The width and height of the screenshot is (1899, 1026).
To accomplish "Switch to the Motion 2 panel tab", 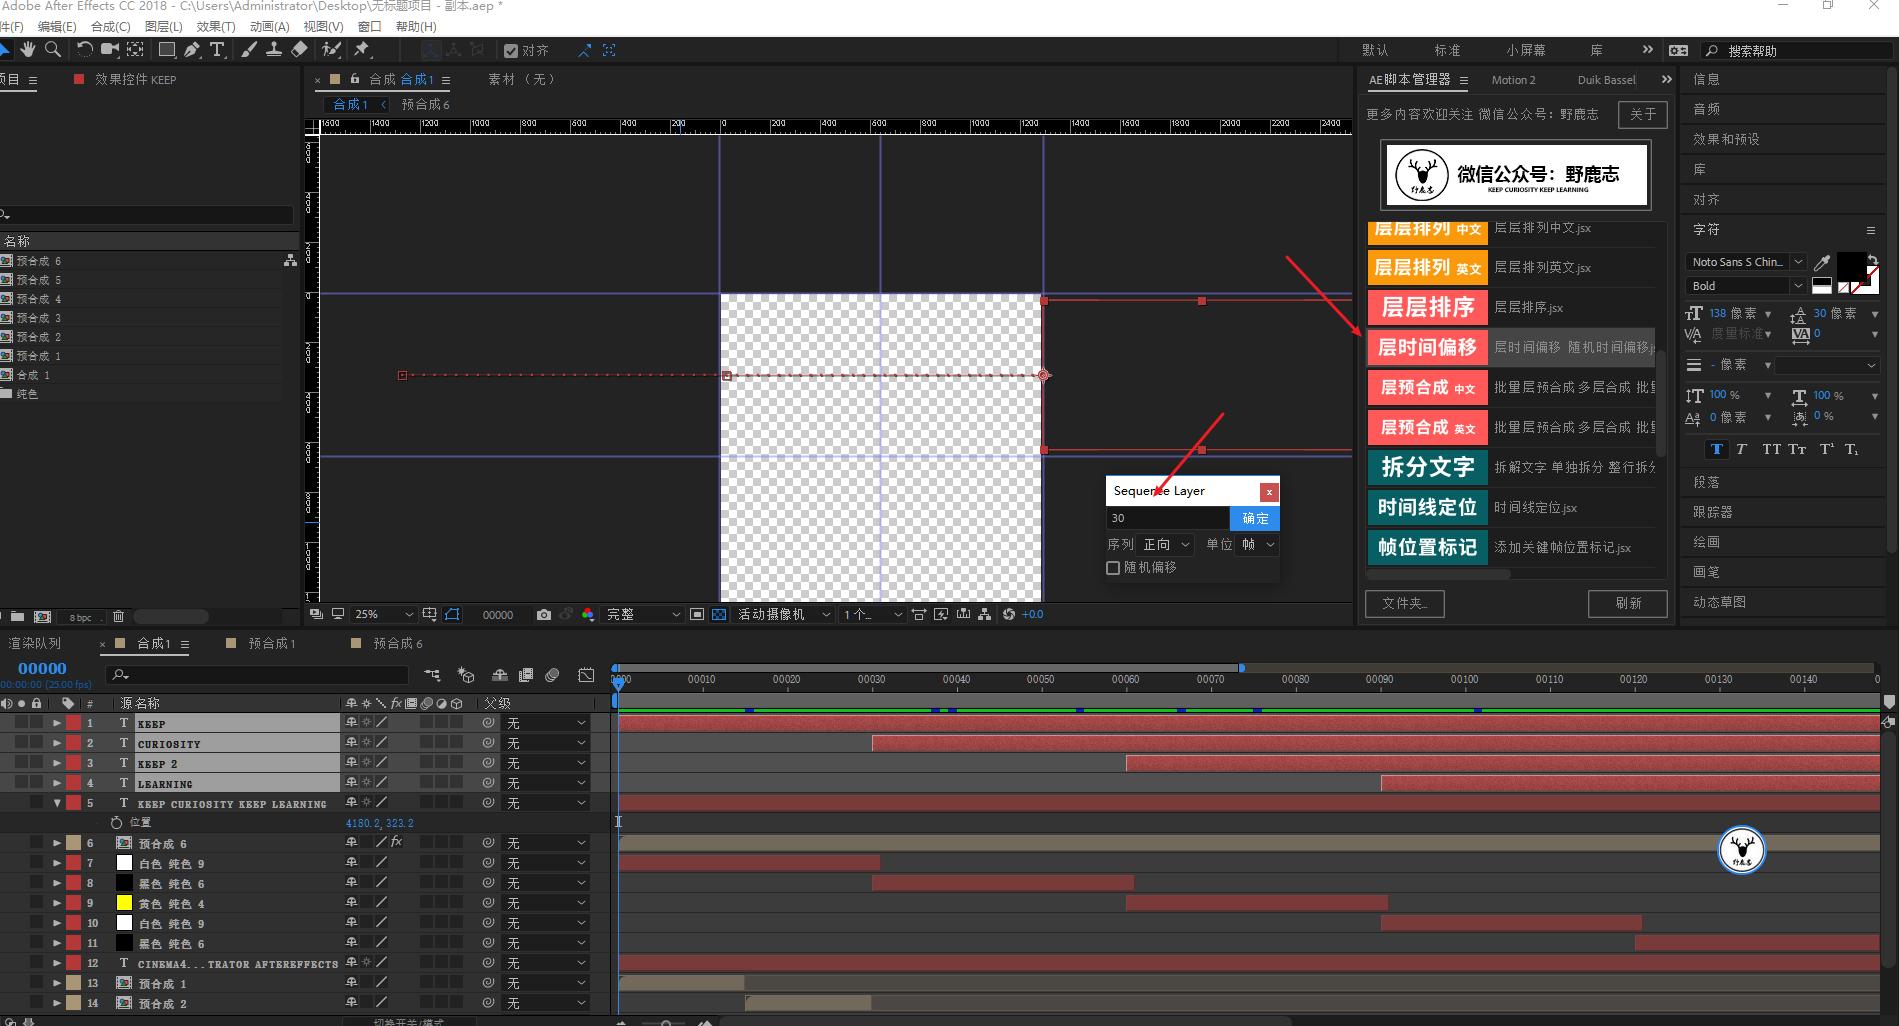I will tap(1513, 80).
